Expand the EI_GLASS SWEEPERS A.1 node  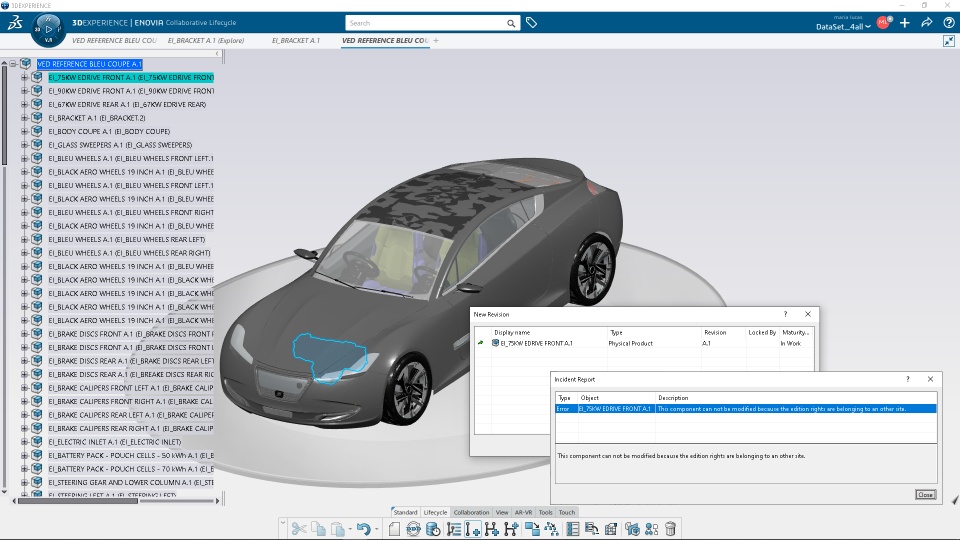click(24, 144)
